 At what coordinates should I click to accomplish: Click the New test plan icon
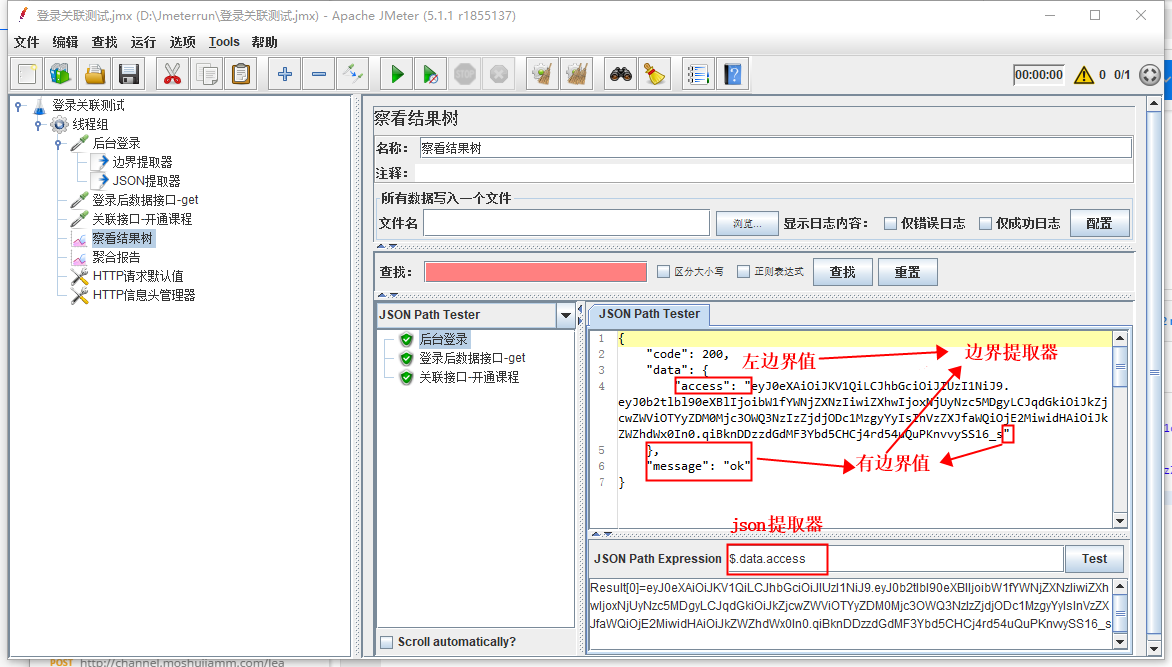27,74
